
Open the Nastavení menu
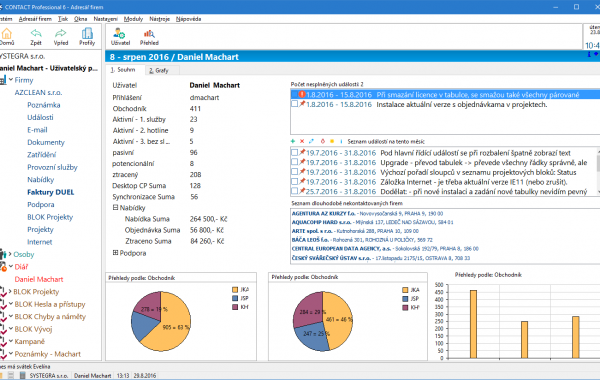[106, 19]
